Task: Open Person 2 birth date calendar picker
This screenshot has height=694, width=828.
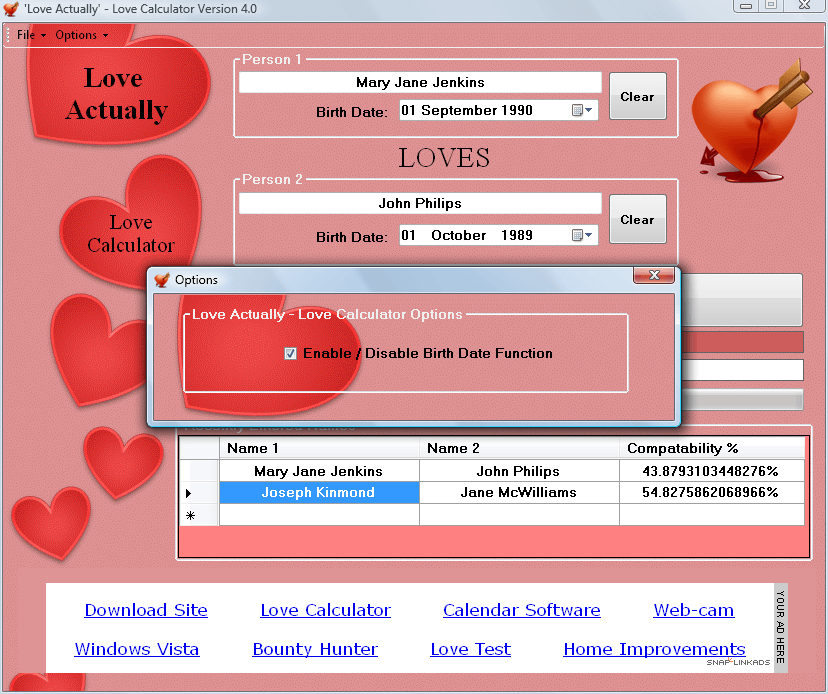Action: point(582,236)
